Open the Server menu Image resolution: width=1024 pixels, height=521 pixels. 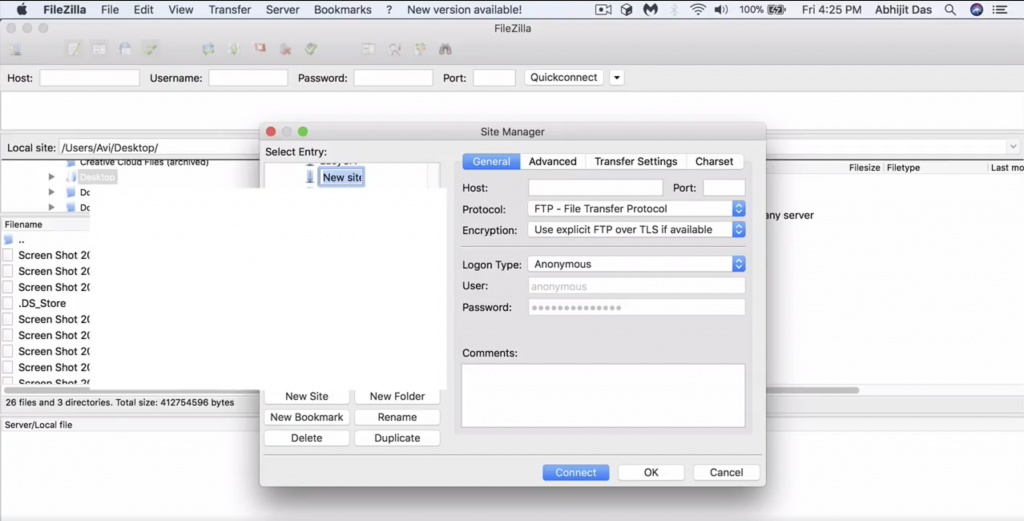click(x=282, y=10)
